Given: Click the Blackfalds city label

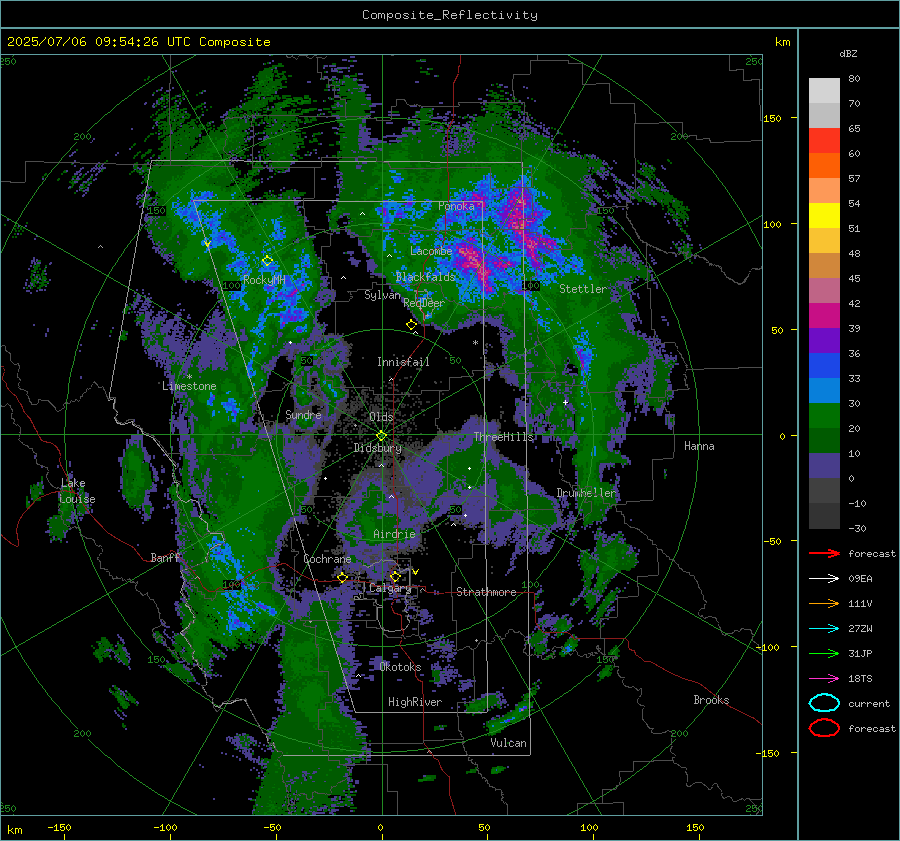Looking at the screenshot, I should [x=425, y=277].
